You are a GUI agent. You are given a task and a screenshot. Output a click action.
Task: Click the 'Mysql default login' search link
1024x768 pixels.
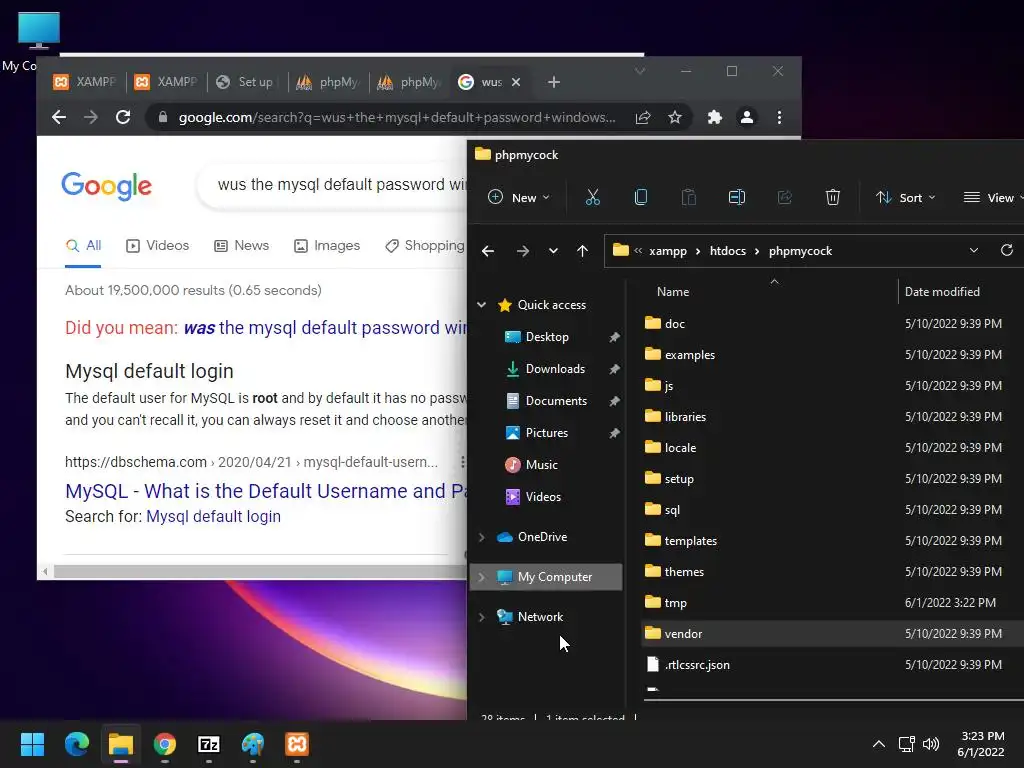tap(214, 517)
